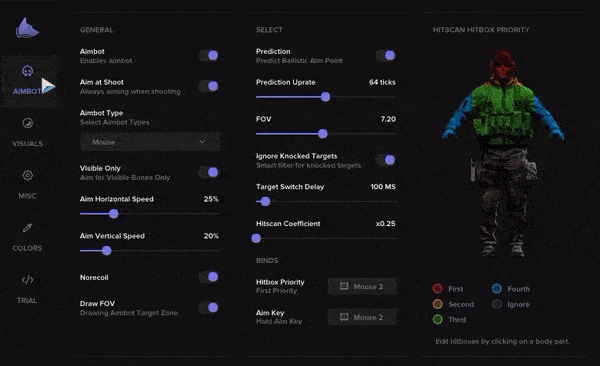The image size is (600, 366).
Task: Open the Trial code brackets icon
Action: click(27, 280)
